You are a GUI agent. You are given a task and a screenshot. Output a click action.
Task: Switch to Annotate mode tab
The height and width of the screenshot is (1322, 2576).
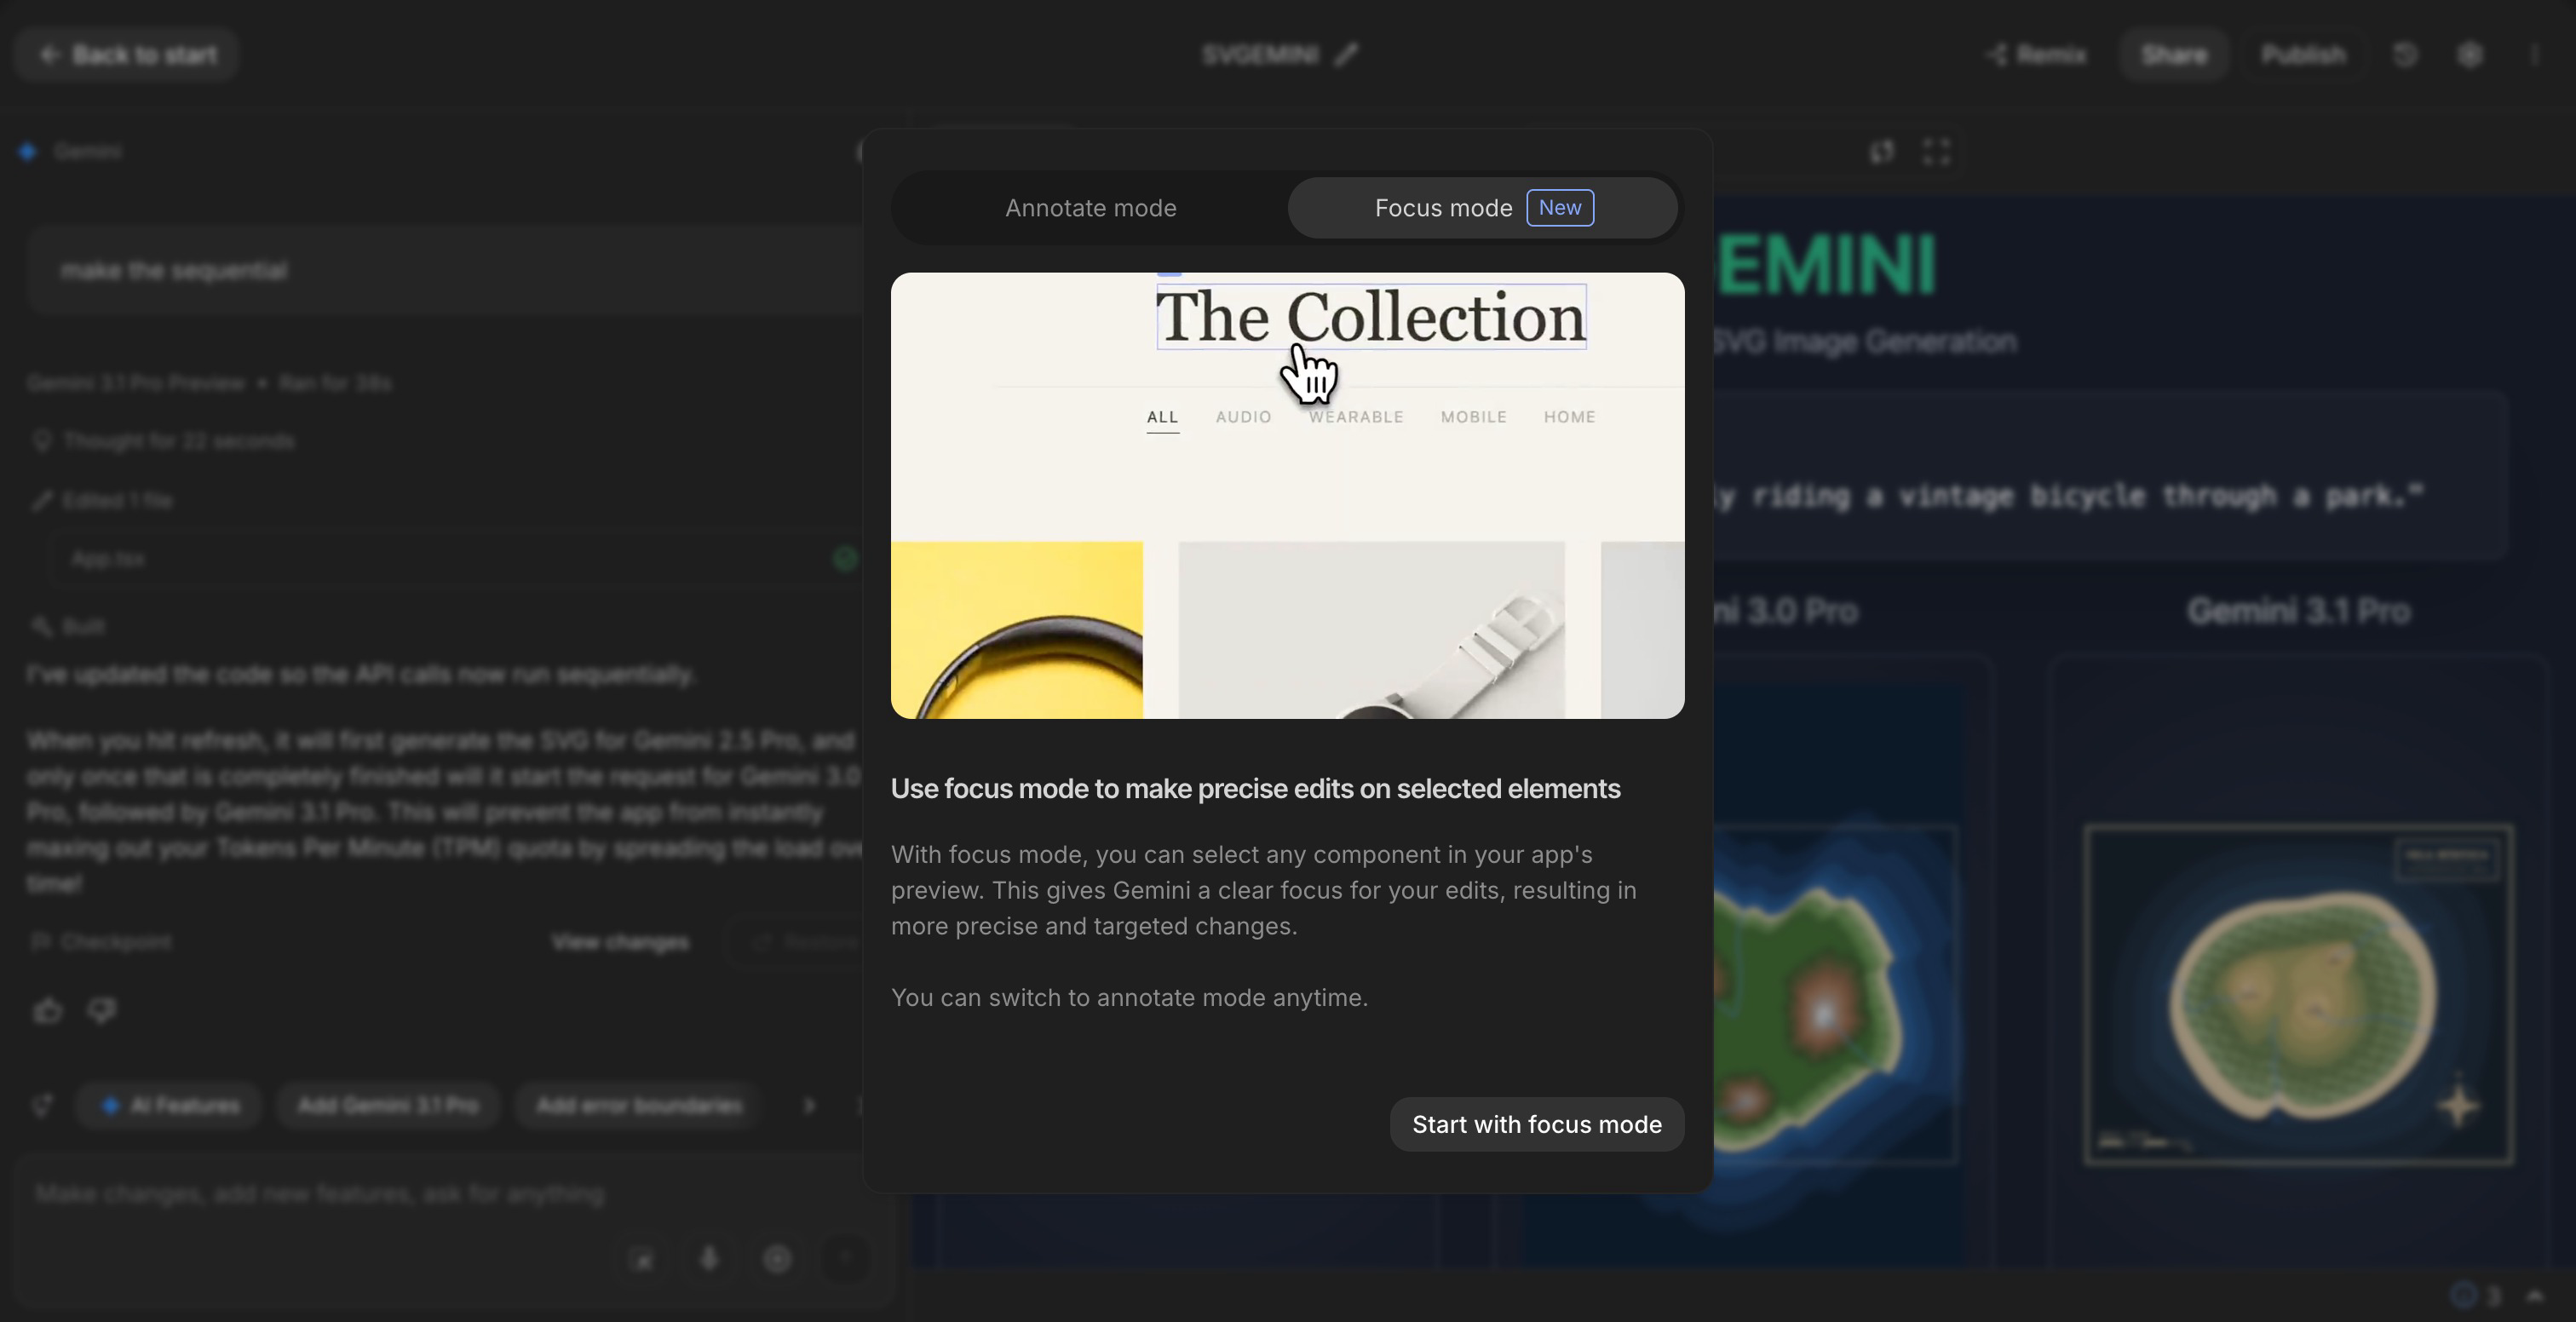[x=1090, y=208]
